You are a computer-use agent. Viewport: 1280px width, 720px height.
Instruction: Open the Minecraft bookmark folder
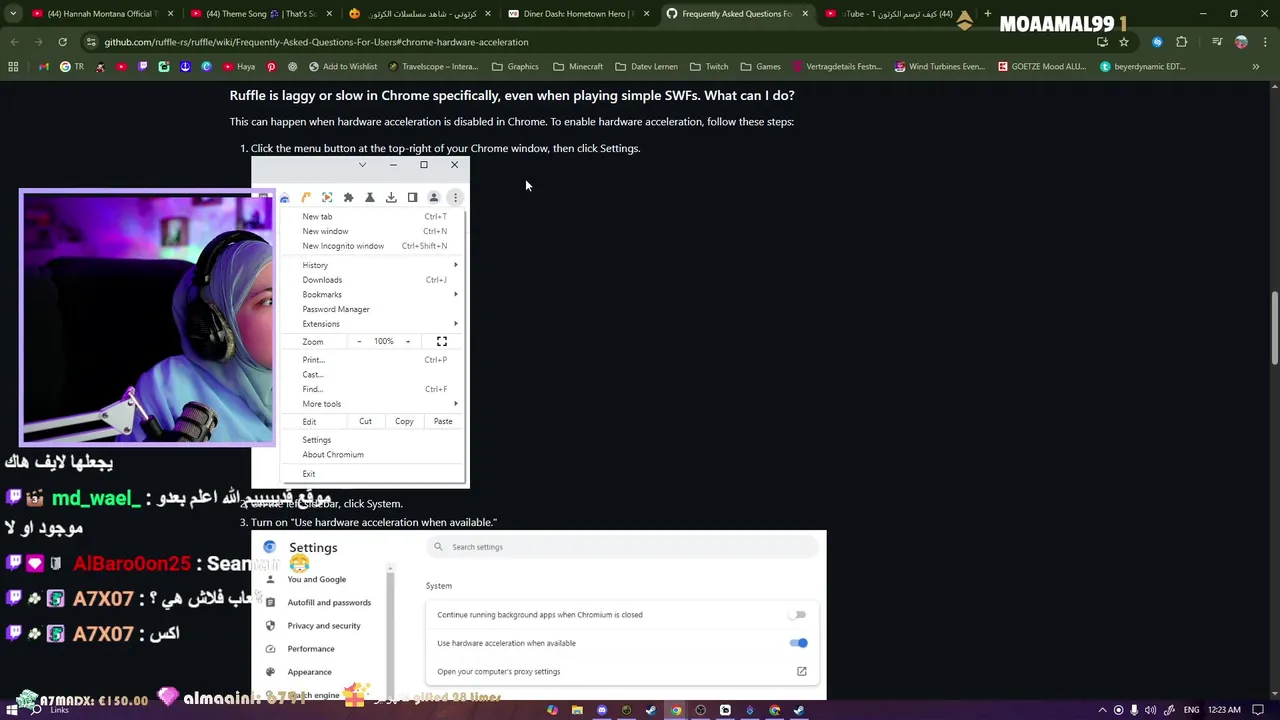click(577, 67)
